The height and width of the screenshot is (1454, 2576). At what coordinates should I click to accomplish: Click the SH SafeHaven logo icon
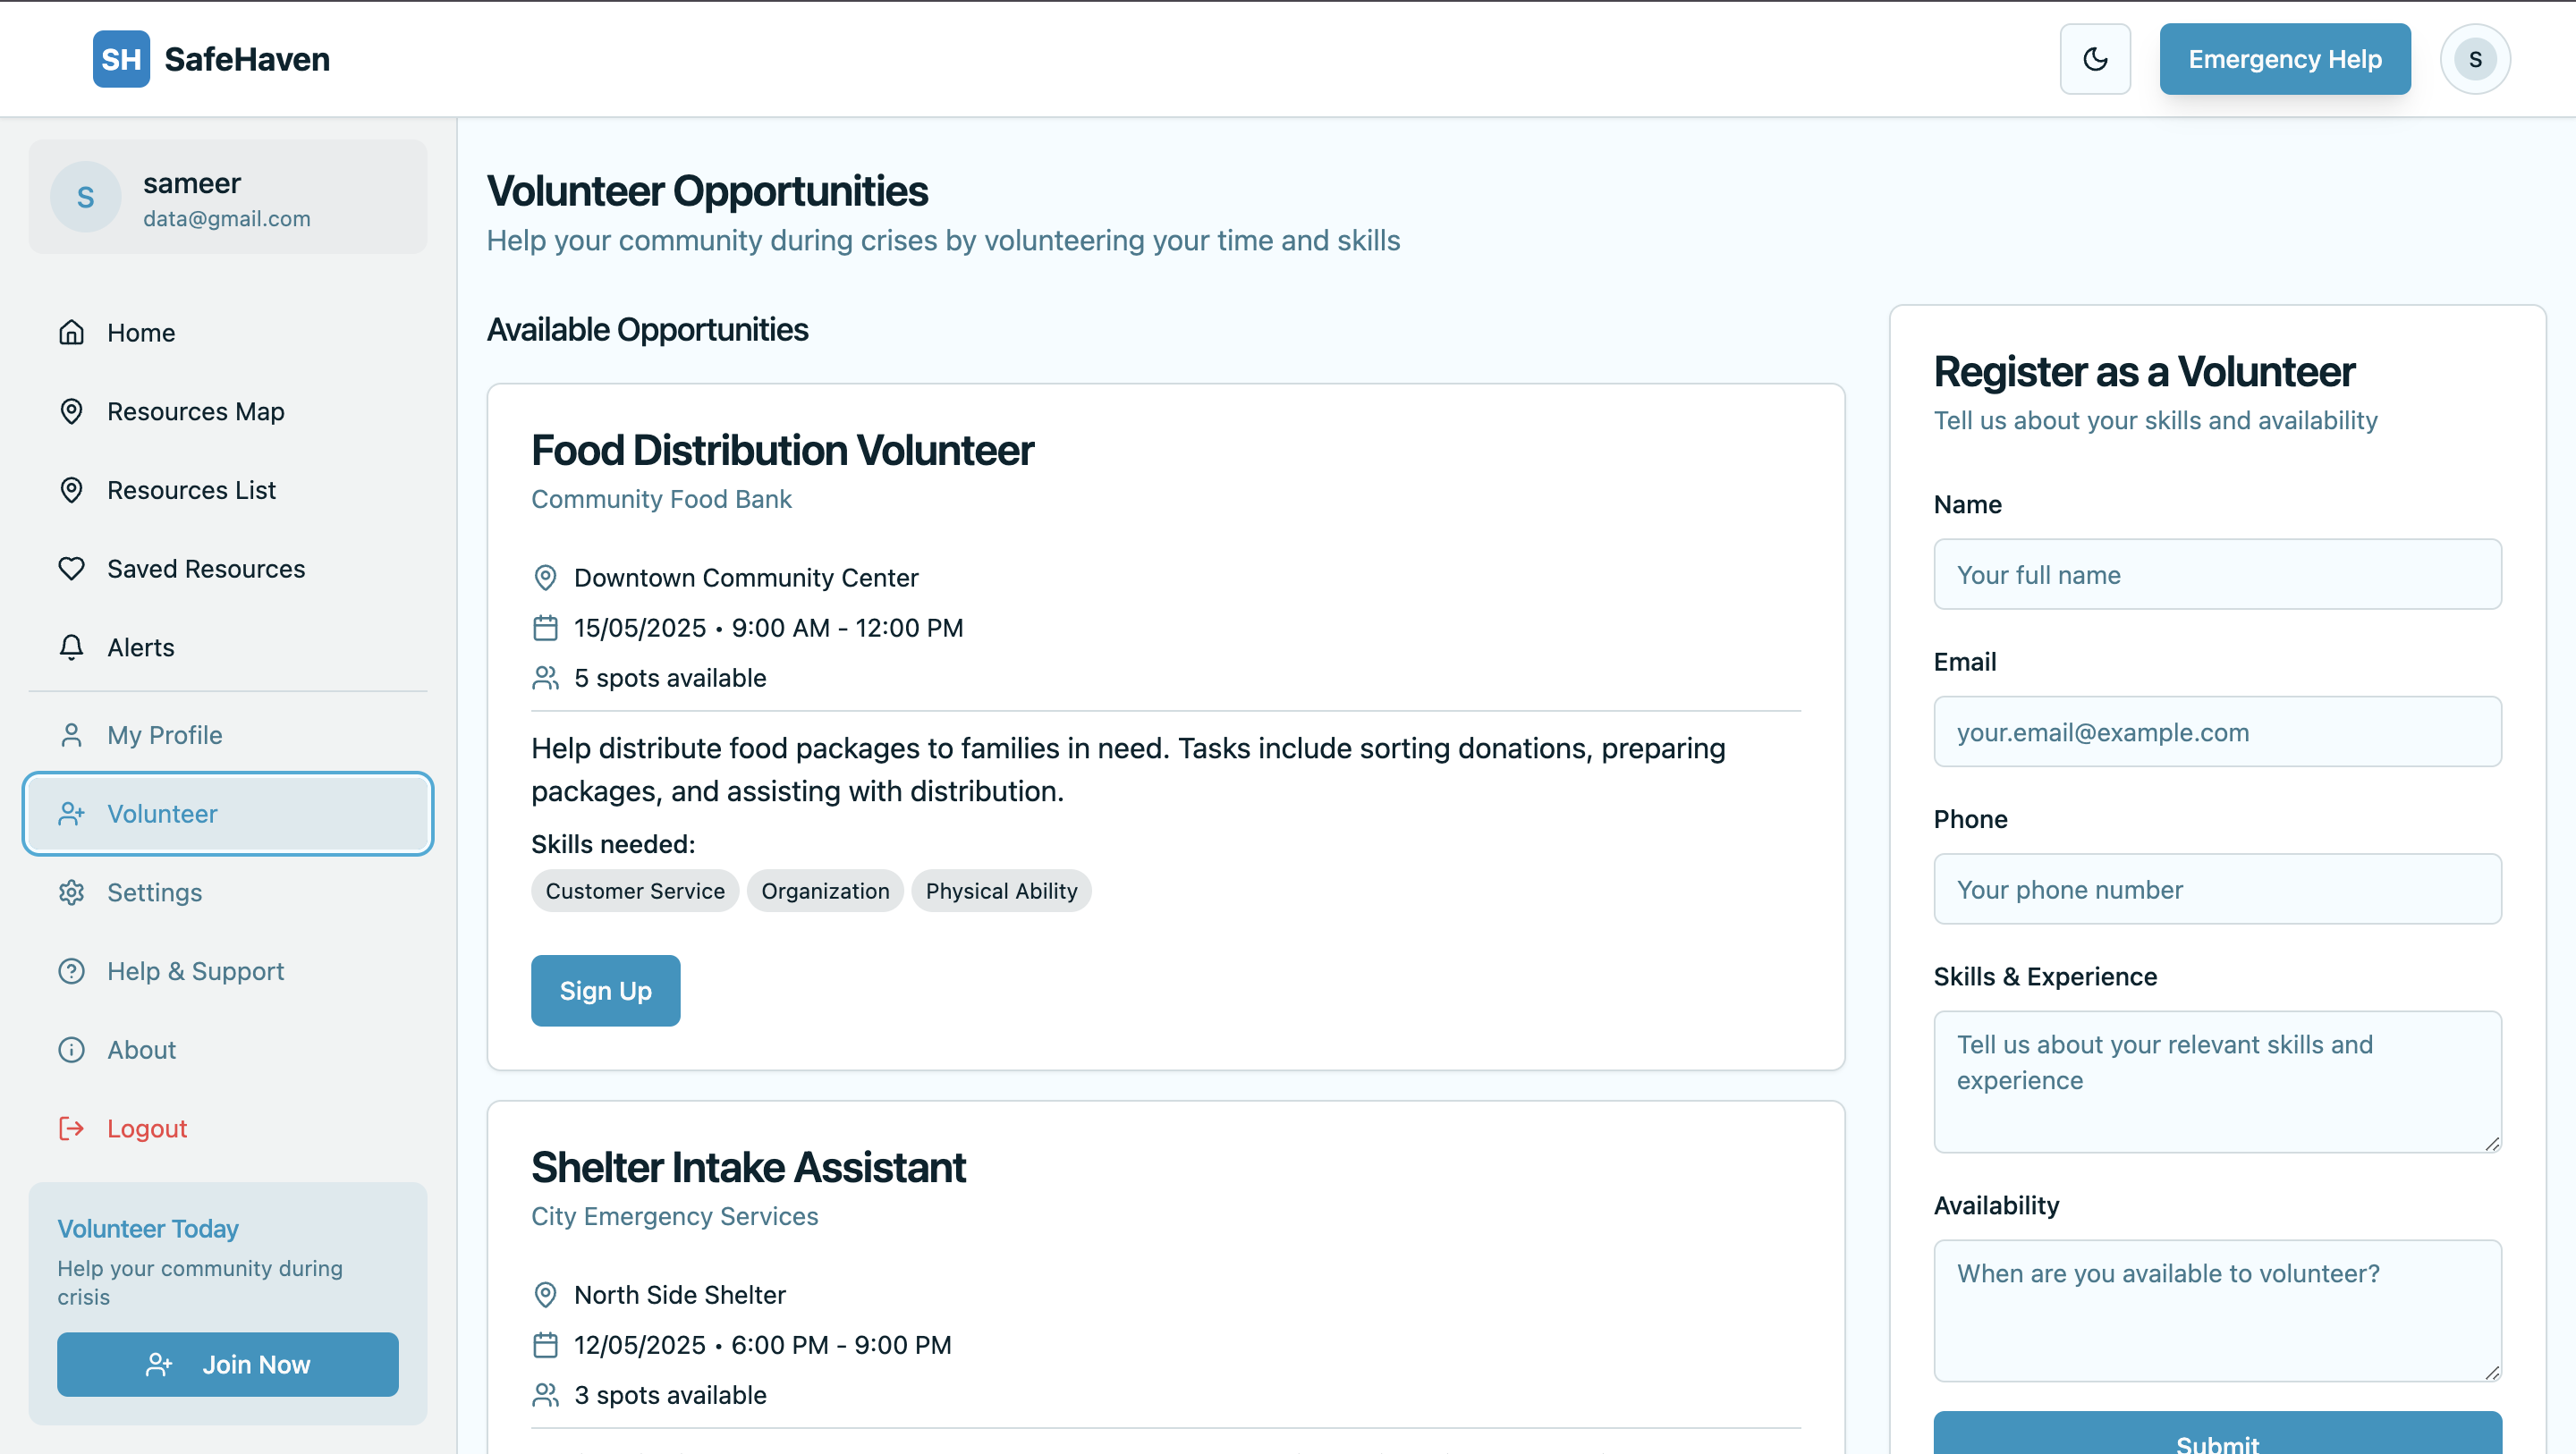pyautogui.click(x=121, y=59)
